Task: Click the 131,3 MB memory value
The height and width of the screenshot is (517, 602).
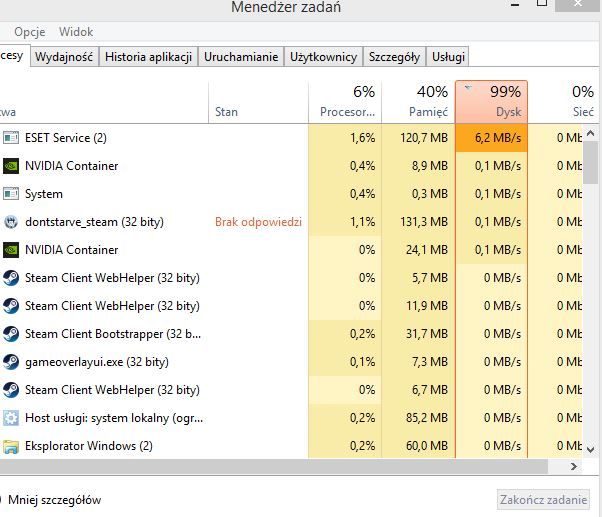Action: 424,222
